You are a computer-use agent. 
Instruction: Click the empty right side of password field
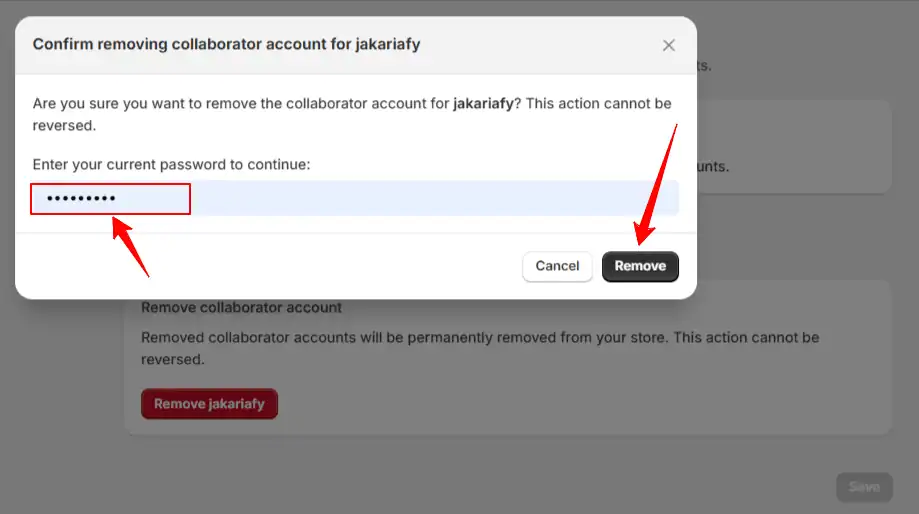pos(434,198)
